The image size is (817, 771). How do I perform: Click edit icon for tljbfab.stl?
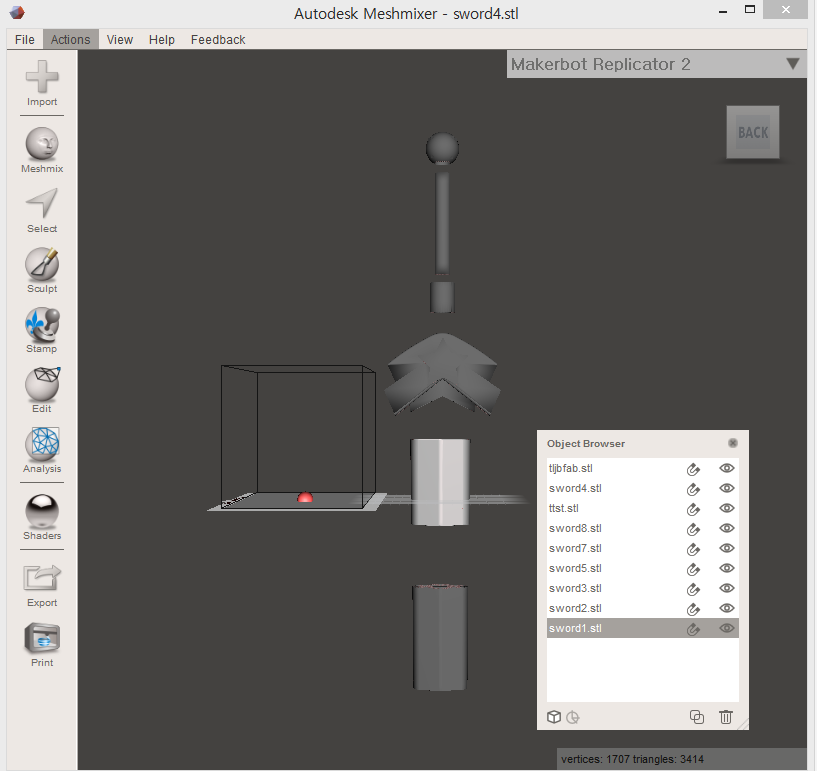click(x=693, y=469)
